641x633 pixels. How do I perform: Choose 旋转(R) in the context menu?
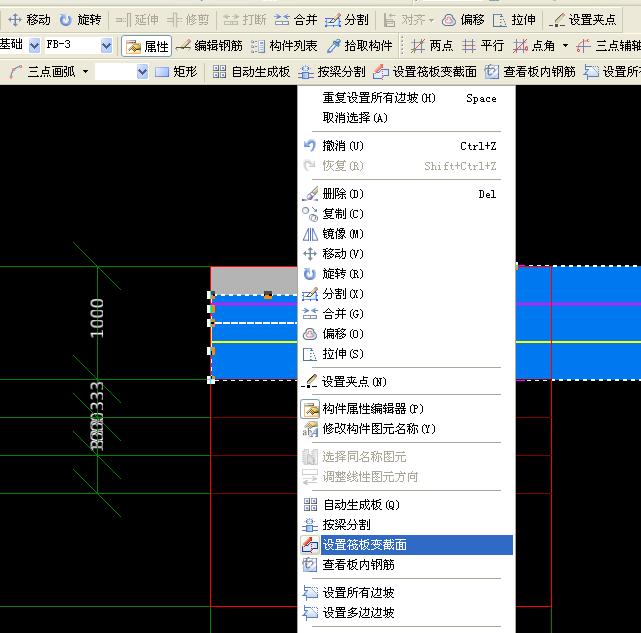[x=407, y=274]
